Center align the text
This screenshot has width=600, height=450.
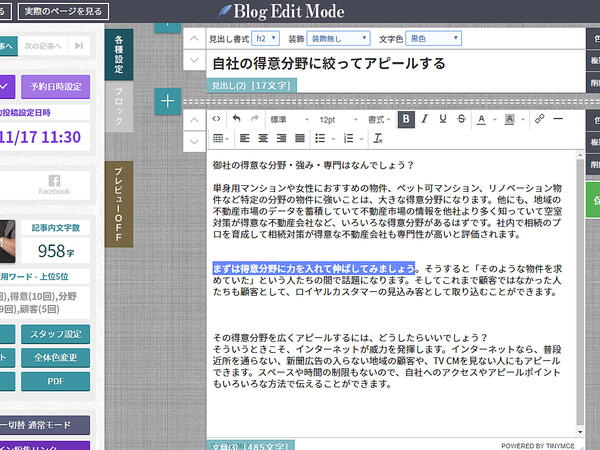[x=263, y=138]
